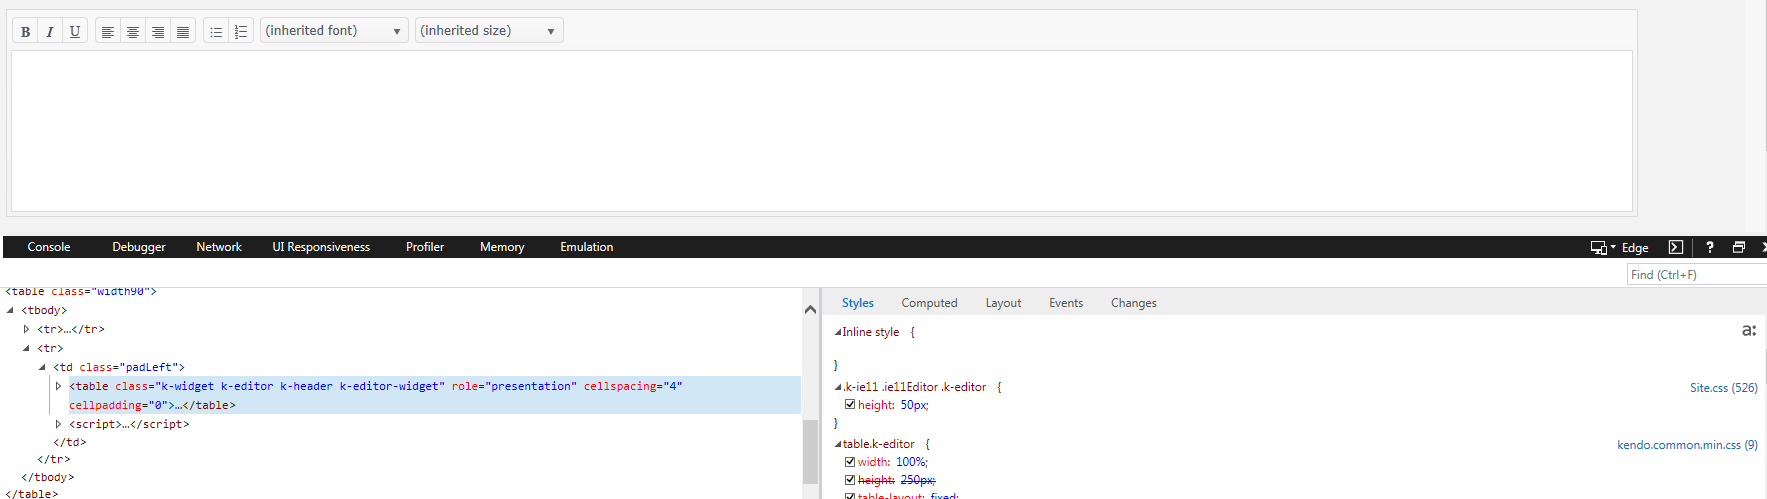
Task: Click inside the rich text editor area
Action: [822, 131]
